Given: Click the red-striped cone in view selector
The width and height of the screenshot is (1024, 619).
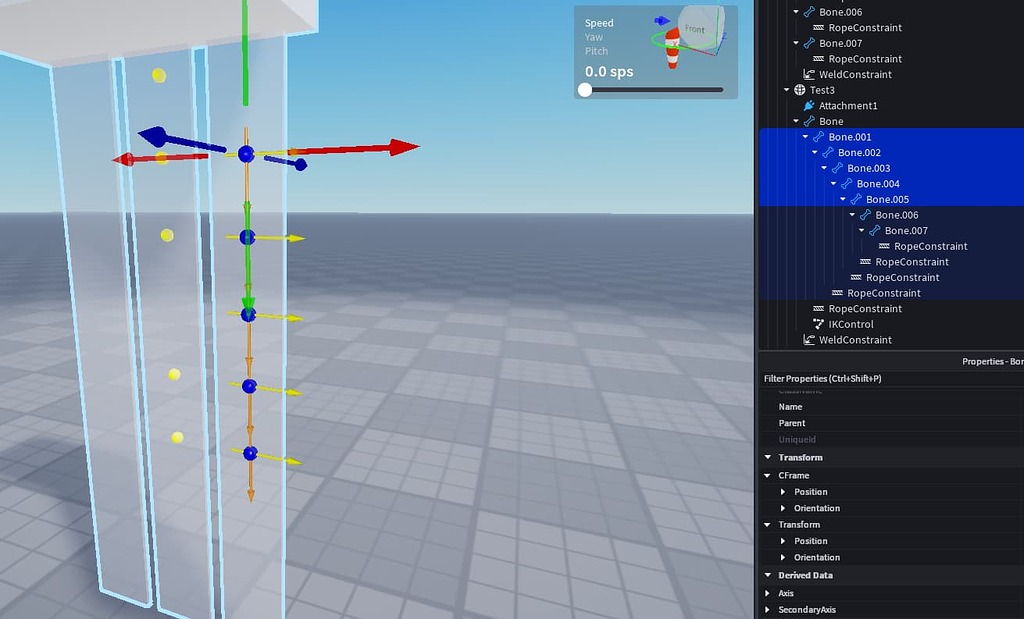Looking at the screenshot, I should click(672, 48).
